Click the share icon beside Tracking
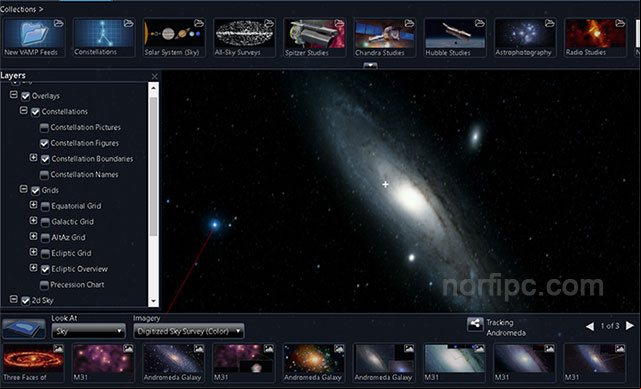 [475, 324]
